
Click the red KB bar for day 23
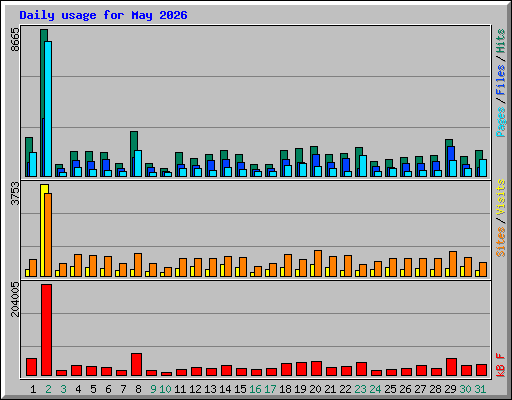361,369
